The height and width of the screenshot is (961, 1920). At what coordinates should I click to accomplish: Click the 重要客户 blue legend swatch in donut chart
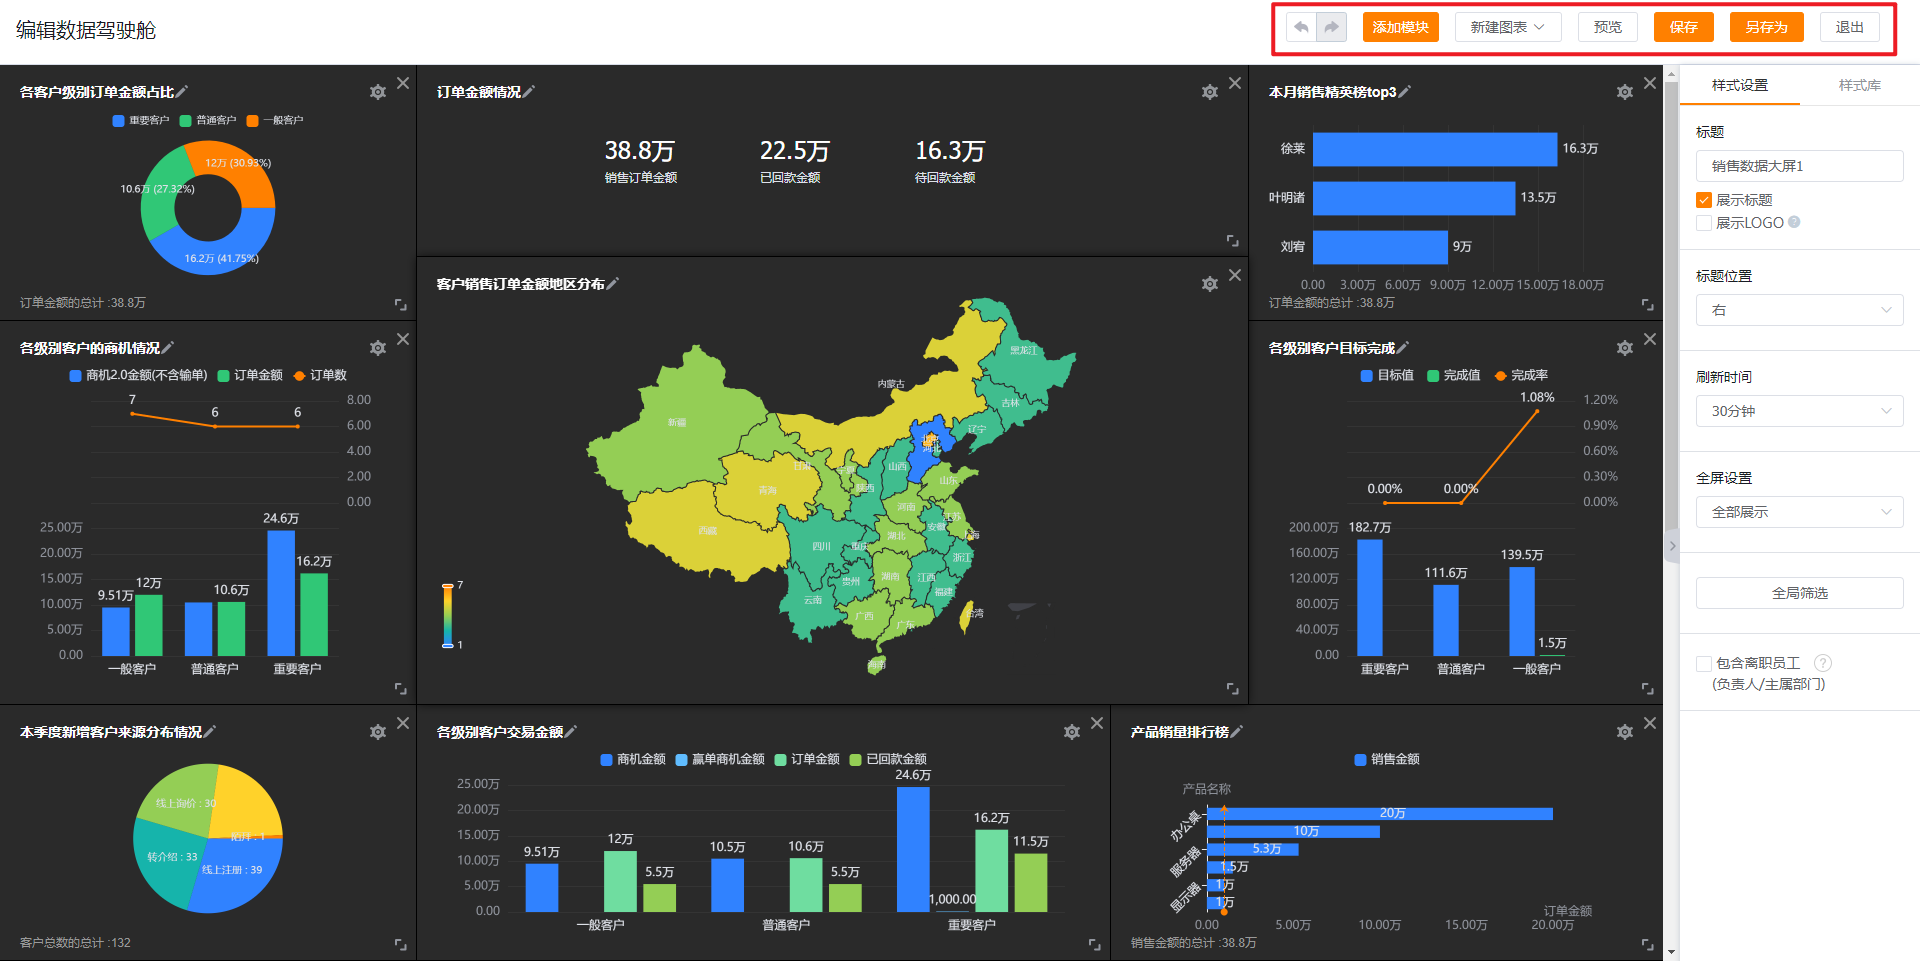point(118,121)
